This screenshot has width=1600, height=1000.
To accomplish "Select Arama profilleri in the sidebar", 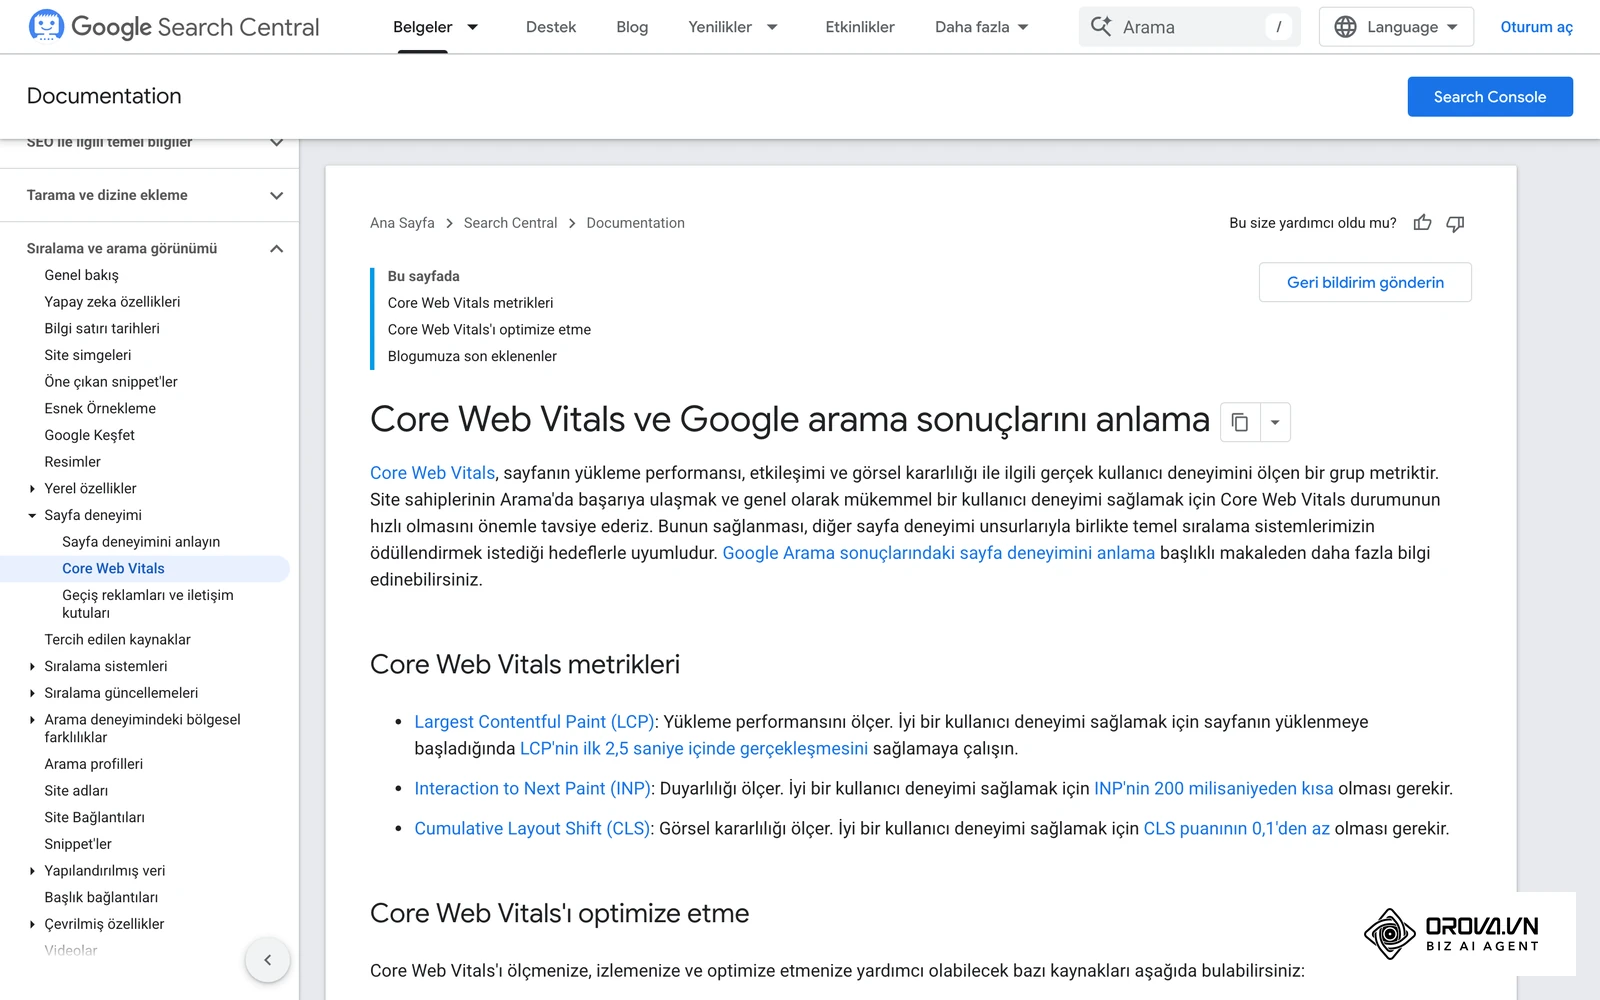I will coord(93,764).
